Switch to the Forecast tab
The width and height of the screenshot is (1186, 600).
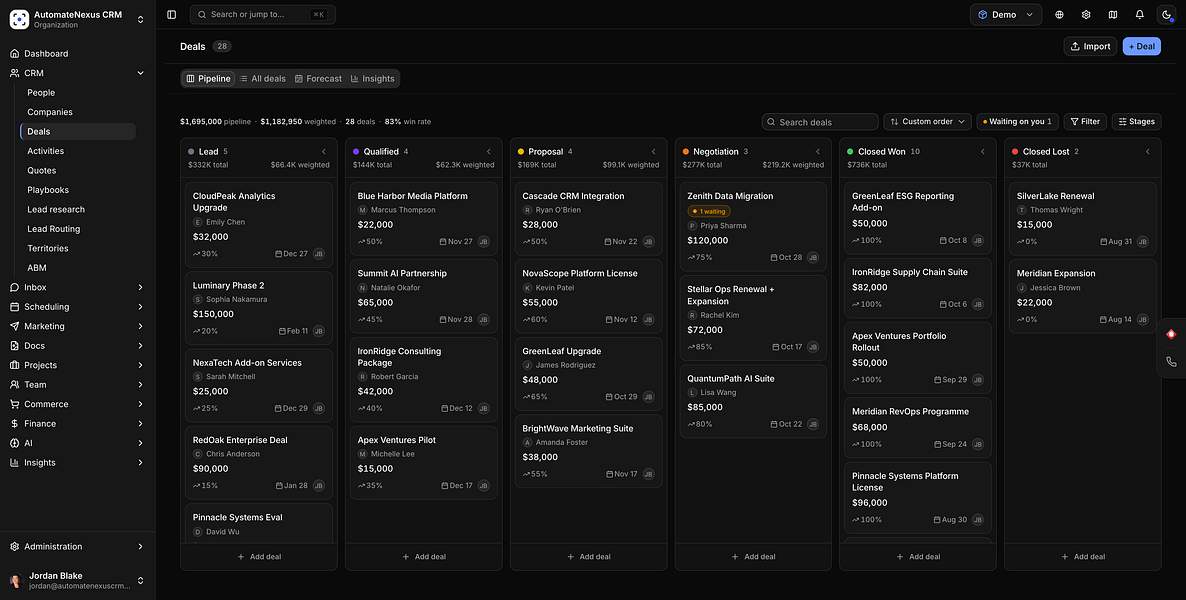click(x=318, y=79)
